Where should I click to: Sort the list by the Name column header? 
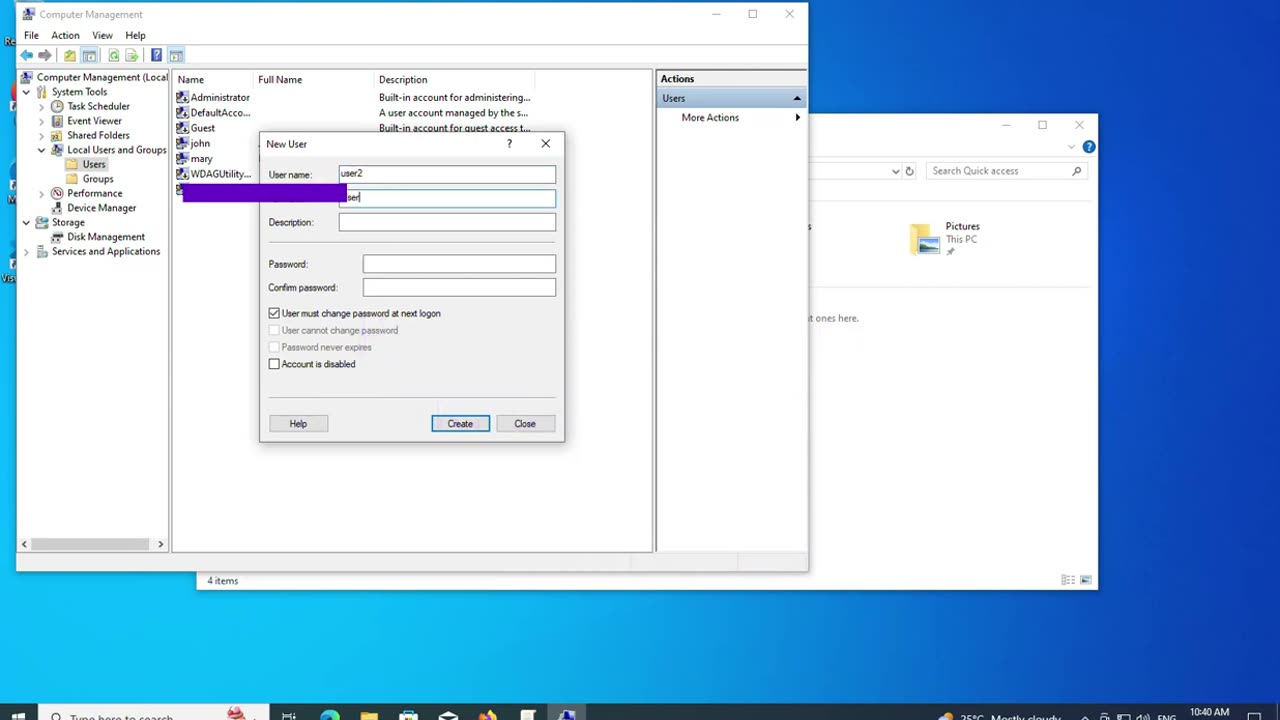[x=214, y=80]
